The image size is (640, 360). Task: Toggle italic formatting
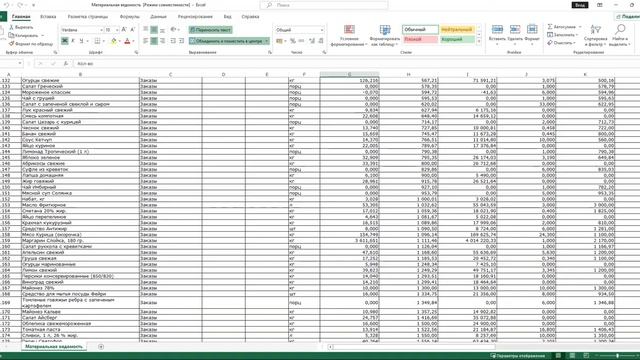tap(73, 41)
